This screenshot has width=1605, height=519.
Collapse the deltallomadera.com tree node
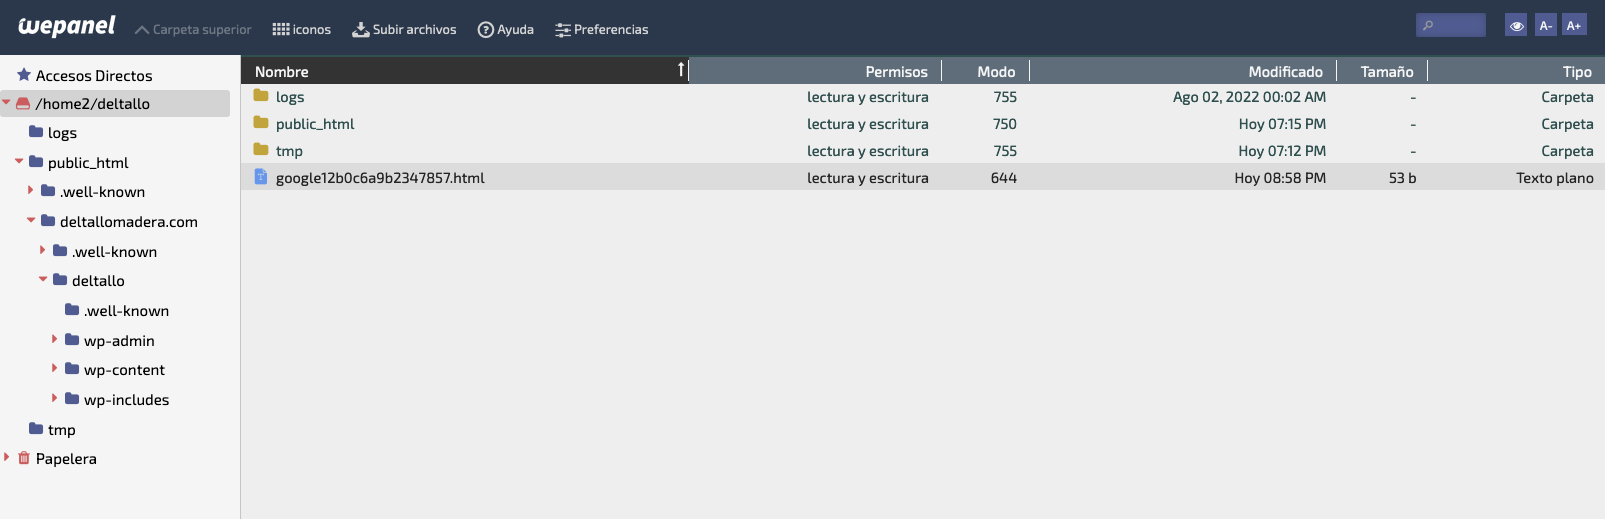click(31, 220)
